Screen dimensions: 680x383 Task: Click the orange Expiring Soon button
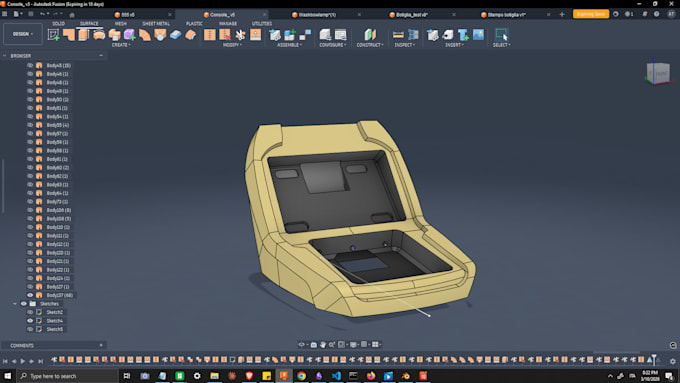[x=591, y=14]
